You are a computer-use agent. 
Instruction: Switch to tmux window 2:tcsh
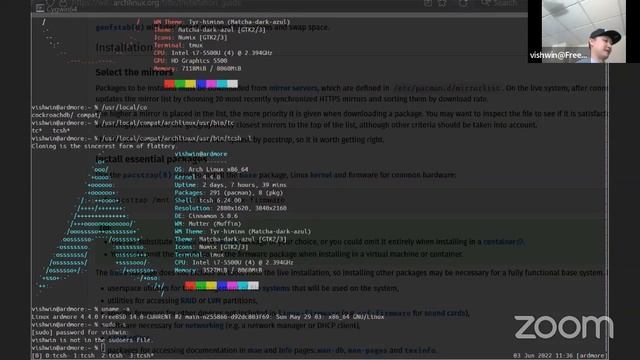111,356
